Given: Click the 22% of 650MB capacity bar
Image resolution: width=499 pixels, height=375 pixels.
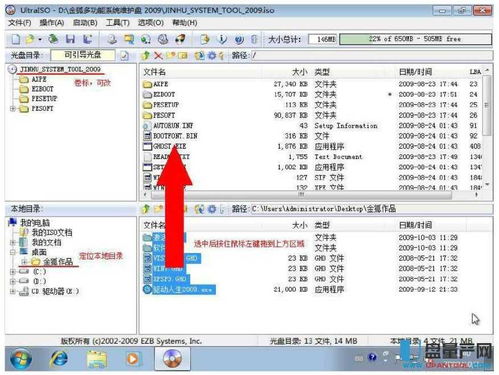Looking at the screenshot, I should click(415, 39).
